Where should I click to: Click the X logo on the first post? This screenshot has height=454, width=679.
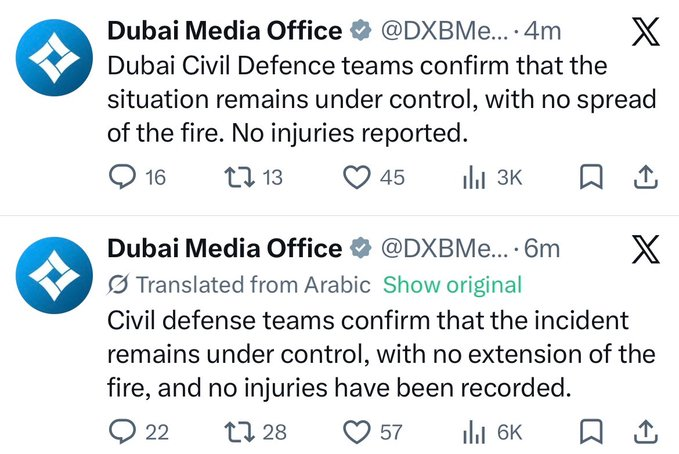646,31
